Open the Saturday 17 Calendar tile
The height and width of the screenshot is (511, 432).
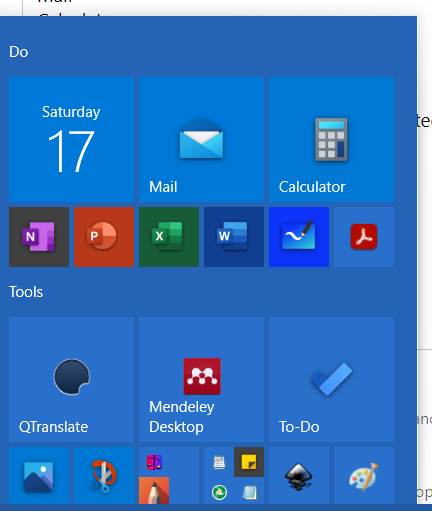click(71, 139)
